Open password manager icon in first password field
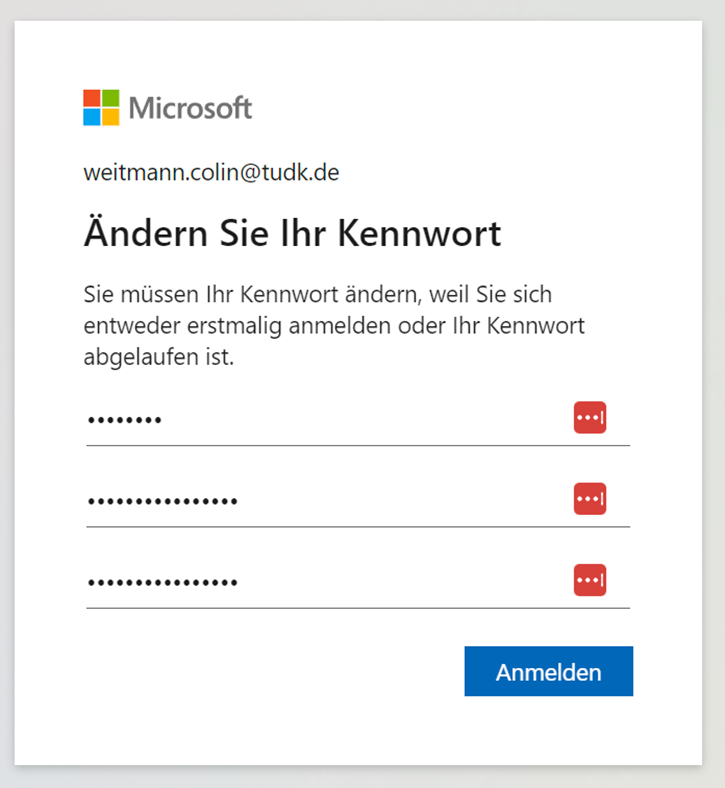Image resolution: width=725 pixels, height=788 pixels. [590, 418]
